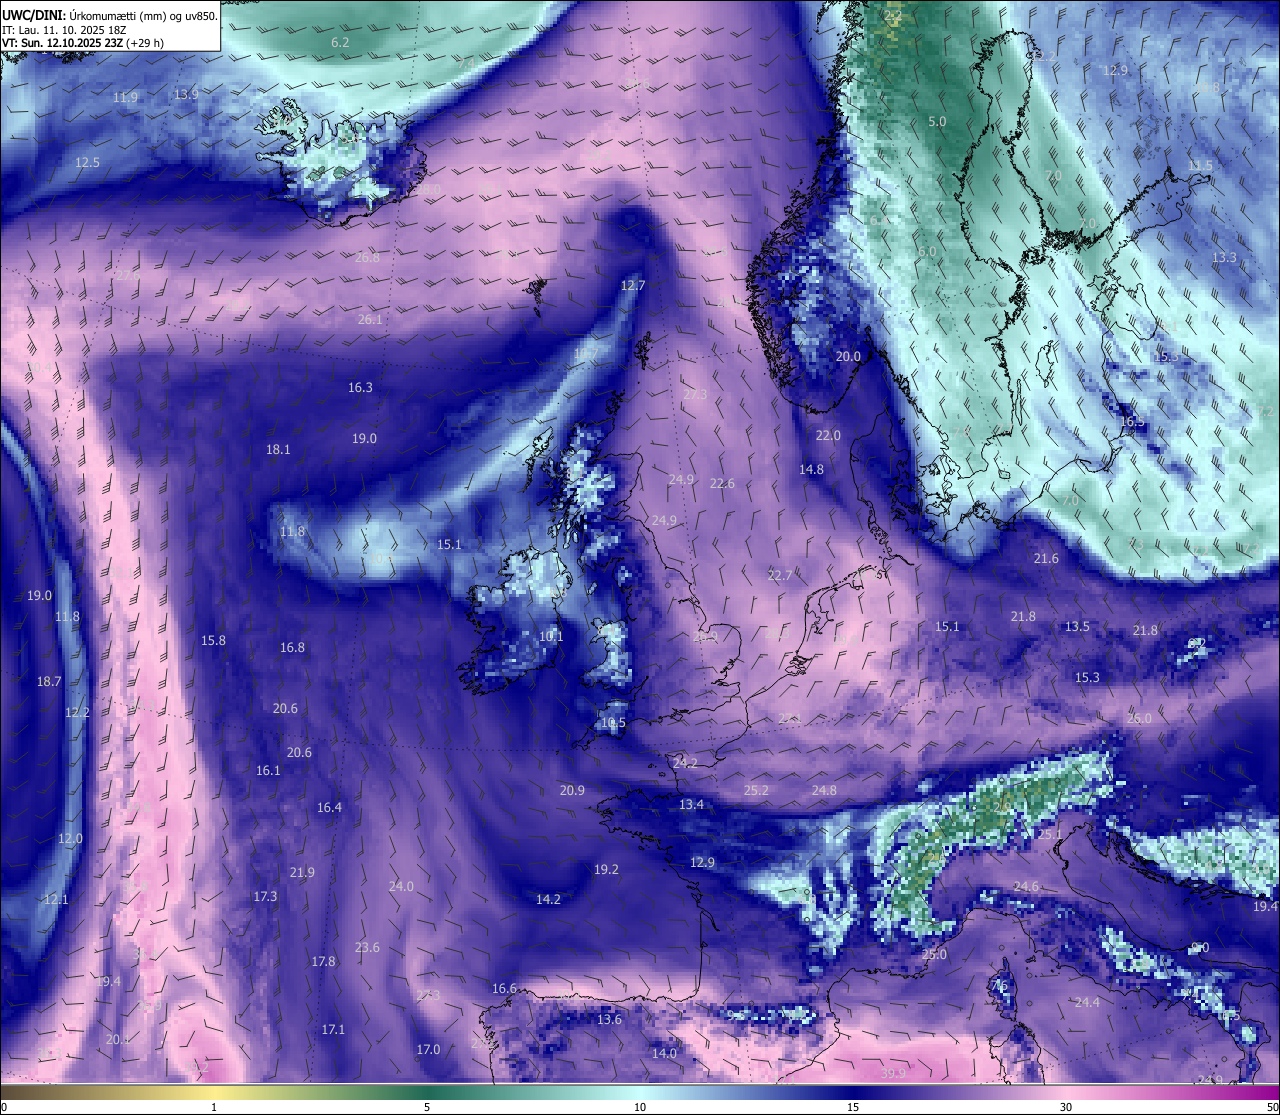This screenshot has width=1280, height=1115.
Task: Click the VT: Sun. 12.10.2025 23Z line
Action: [83, 43]
